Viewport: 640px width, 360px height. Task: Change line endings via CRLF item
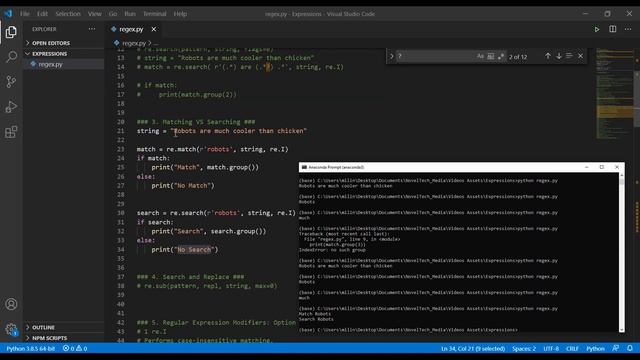[x=572, y=348]
